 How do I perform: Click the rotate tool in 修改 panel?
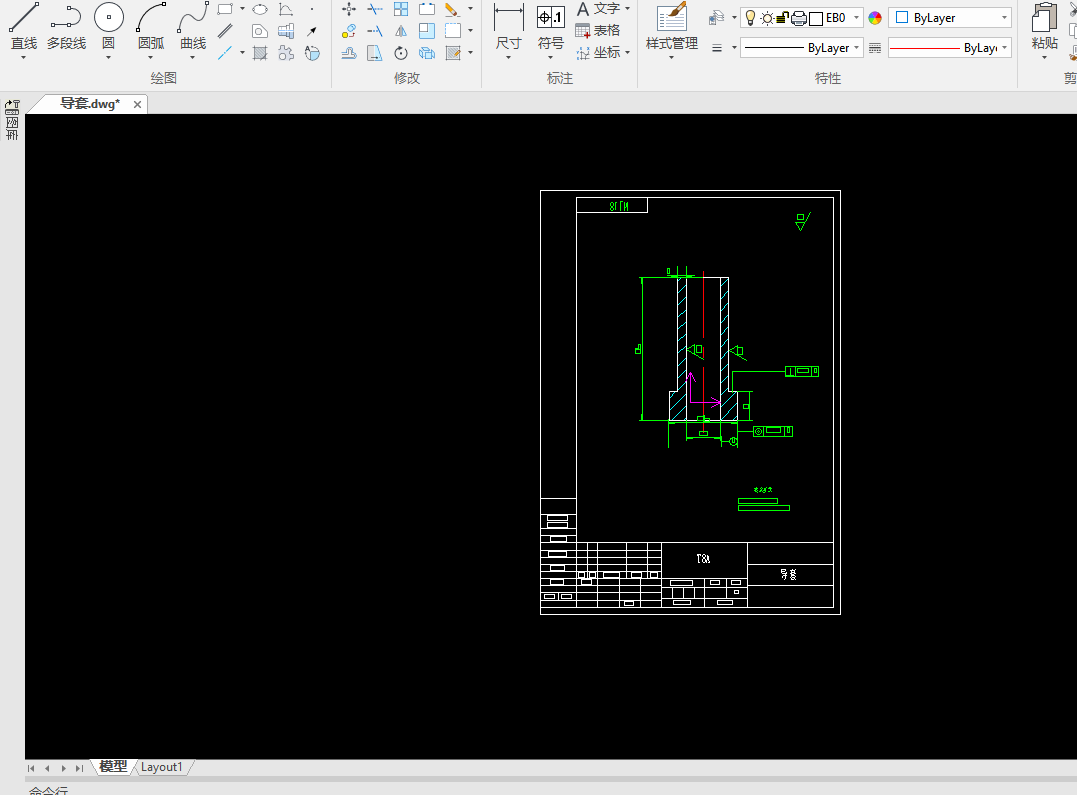coord(401,53)
